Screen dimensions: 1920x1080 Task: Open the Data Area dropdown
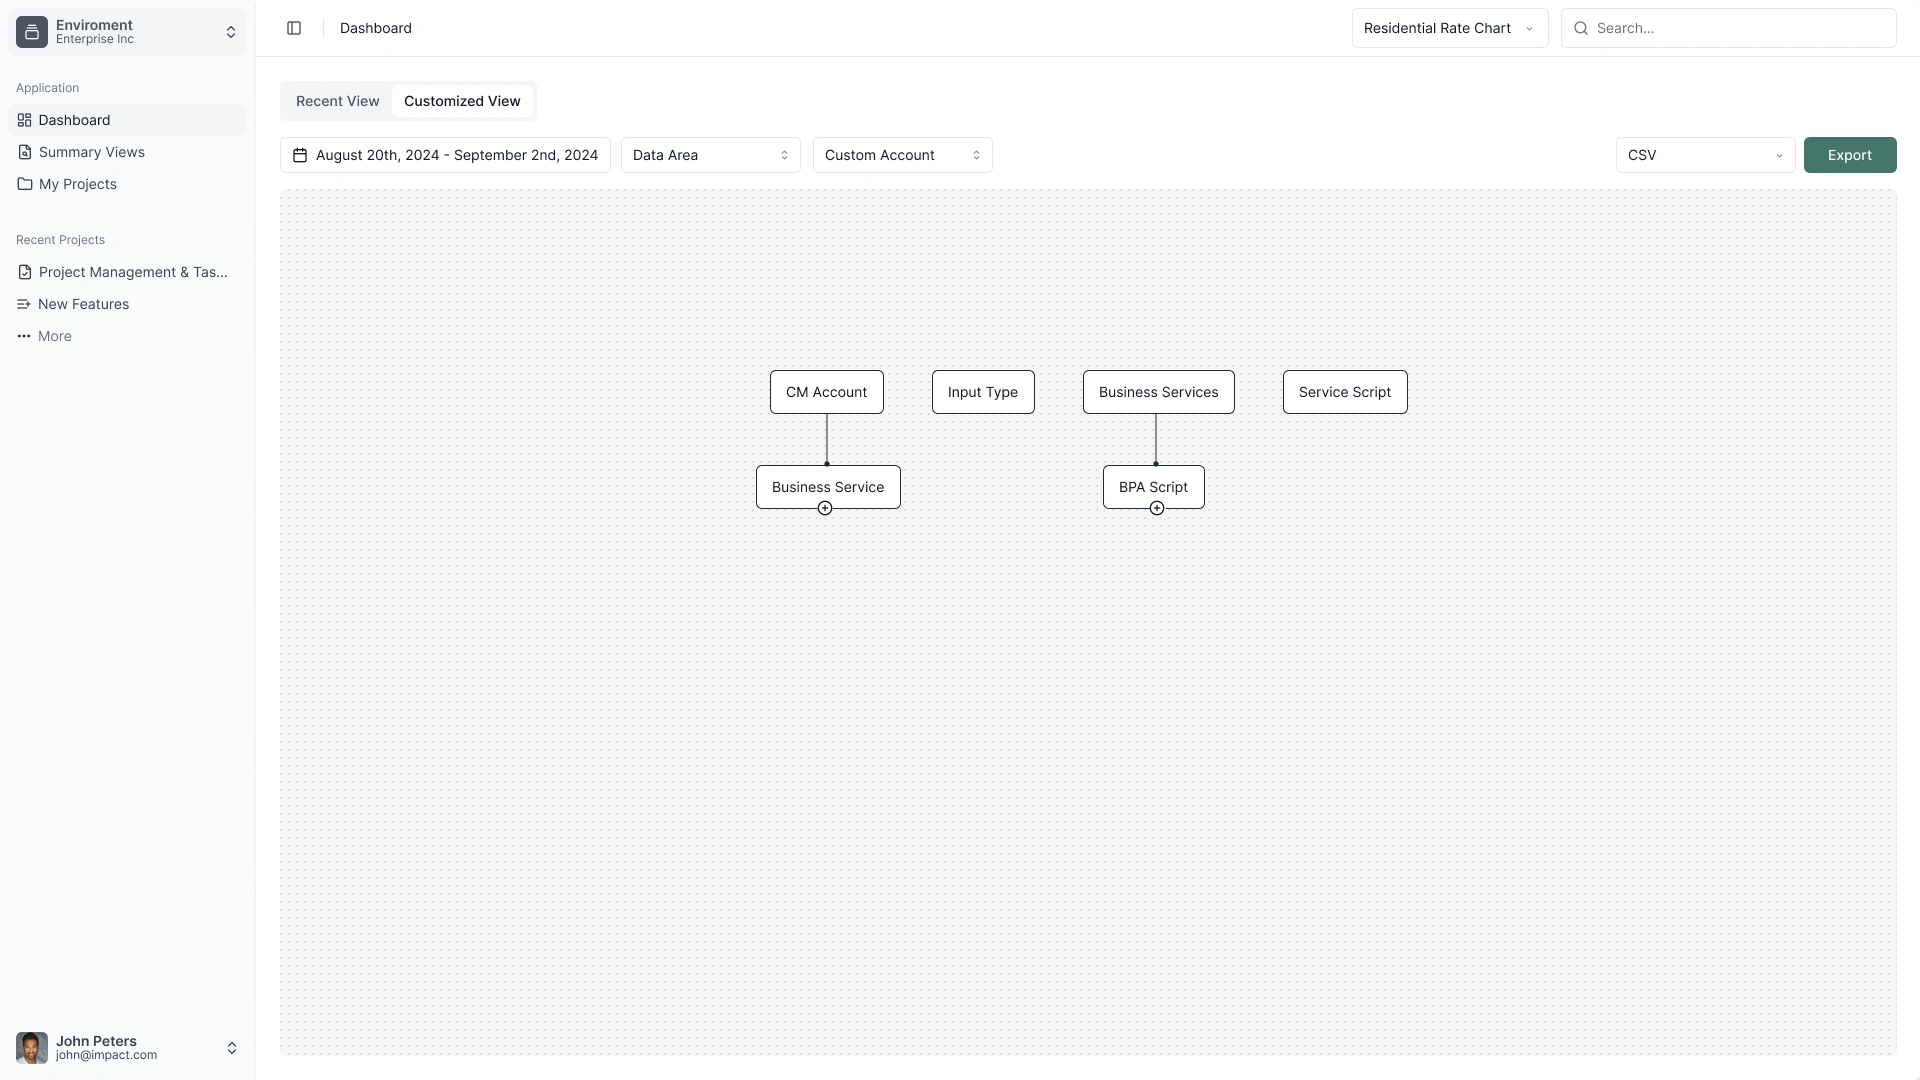(x=710, y=155)
